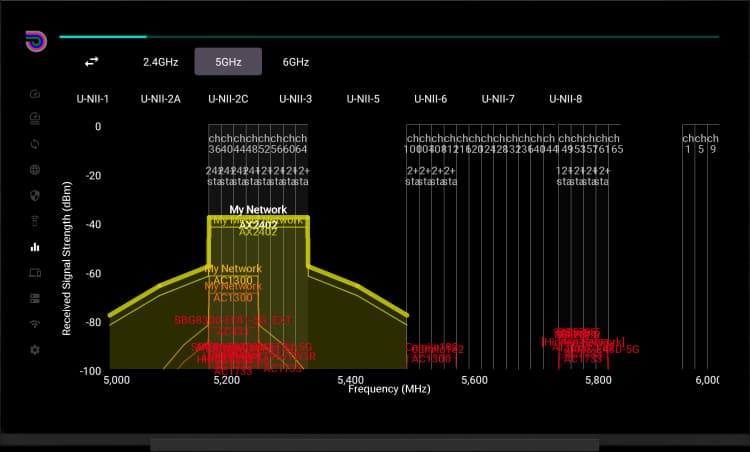Switch to the 2.4GHz band tab

point(161,62)
